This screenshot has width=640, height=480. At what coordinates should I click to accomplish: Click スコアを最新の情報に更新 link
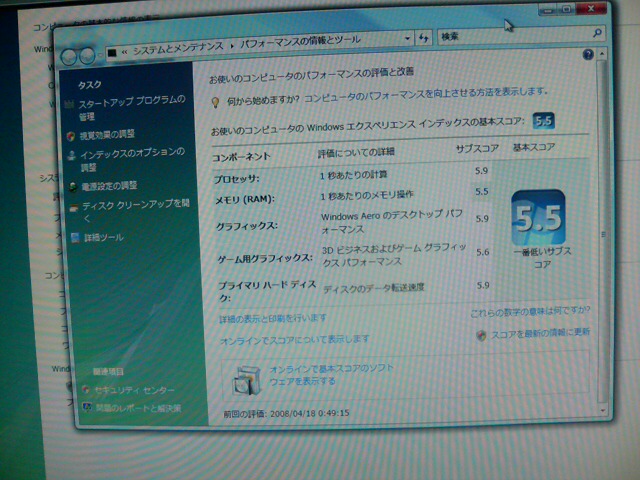(540, 333)
